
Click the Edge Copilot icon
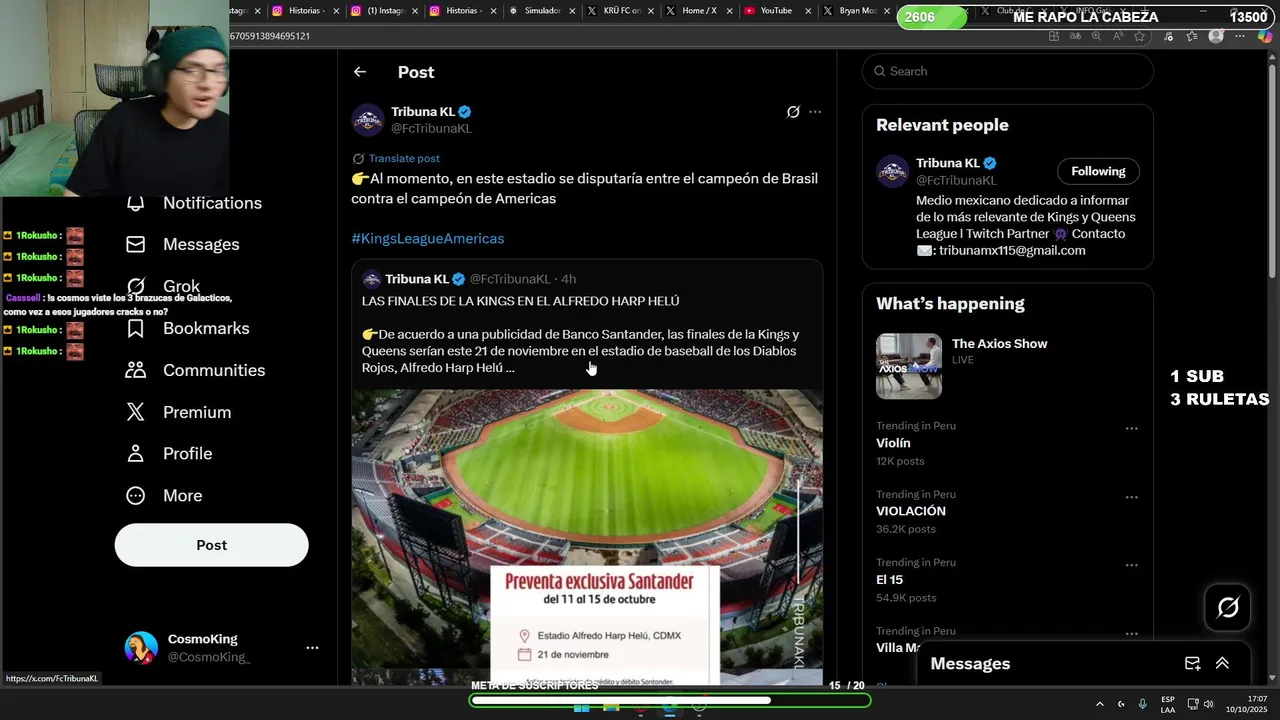click(1265, 36)
